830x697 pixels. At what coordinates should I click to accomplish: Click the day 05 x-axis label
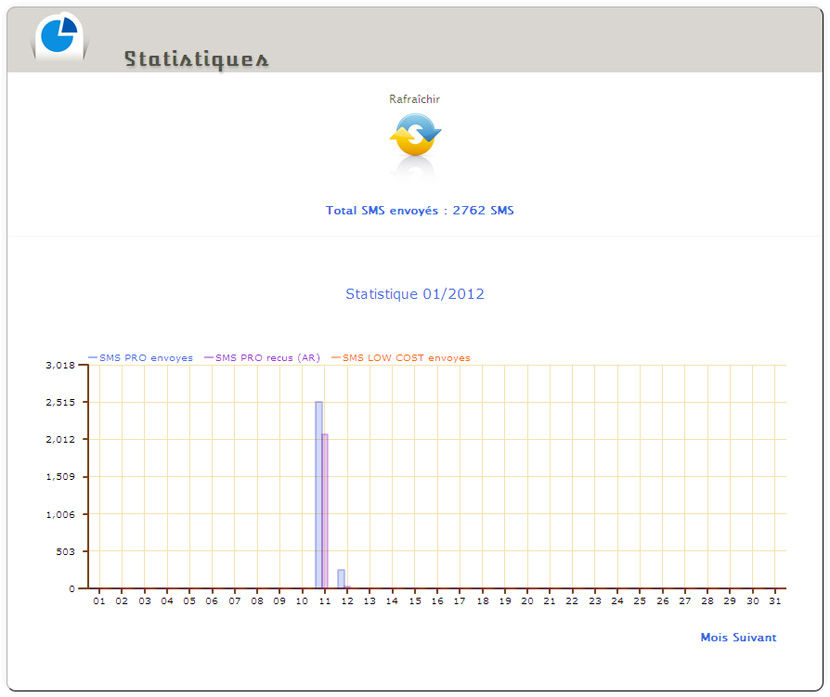[x=189, y=601]
